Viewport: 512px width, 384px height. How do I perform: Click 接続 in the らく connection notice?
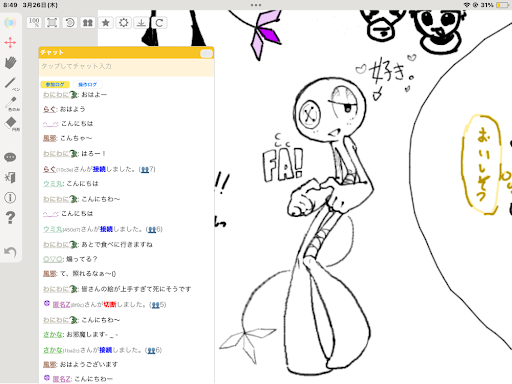pyautogui.click(x=99, y=169)
